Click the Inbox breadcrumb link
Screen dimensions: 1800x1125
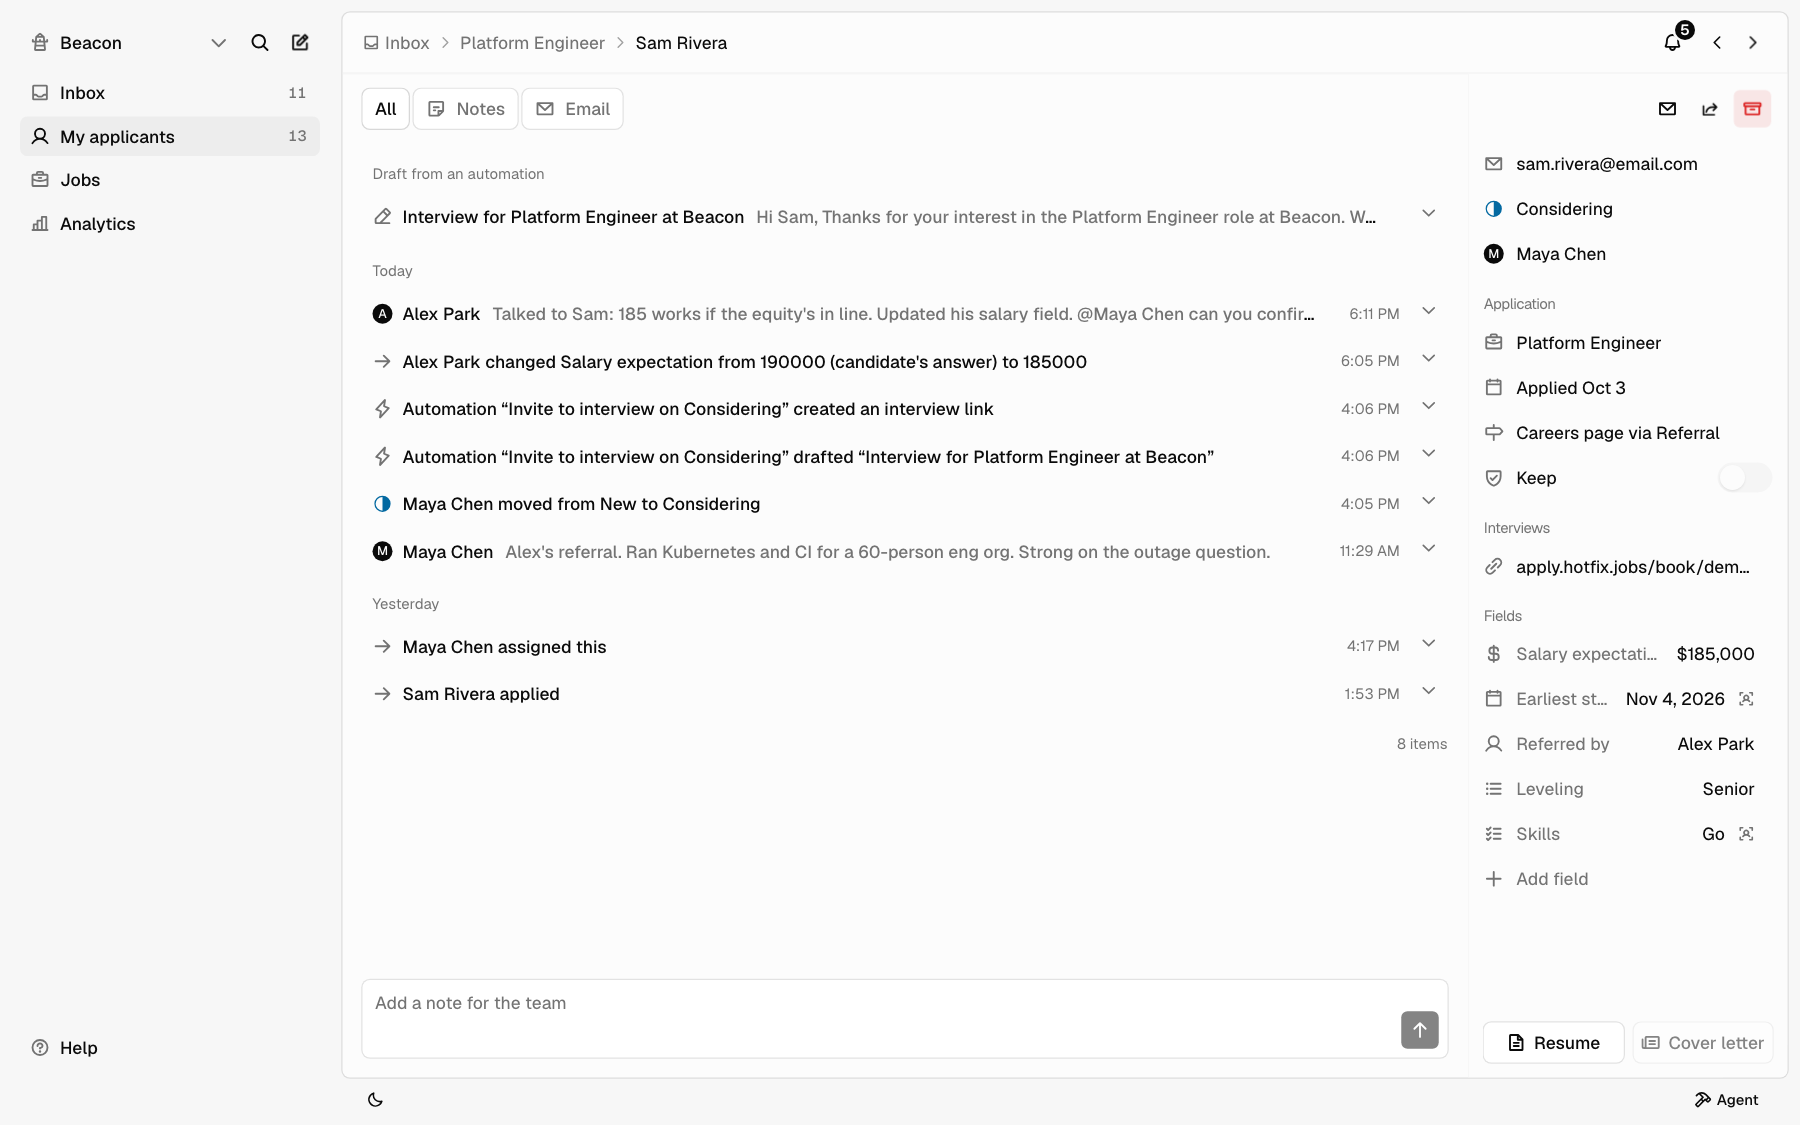(397, 43)
